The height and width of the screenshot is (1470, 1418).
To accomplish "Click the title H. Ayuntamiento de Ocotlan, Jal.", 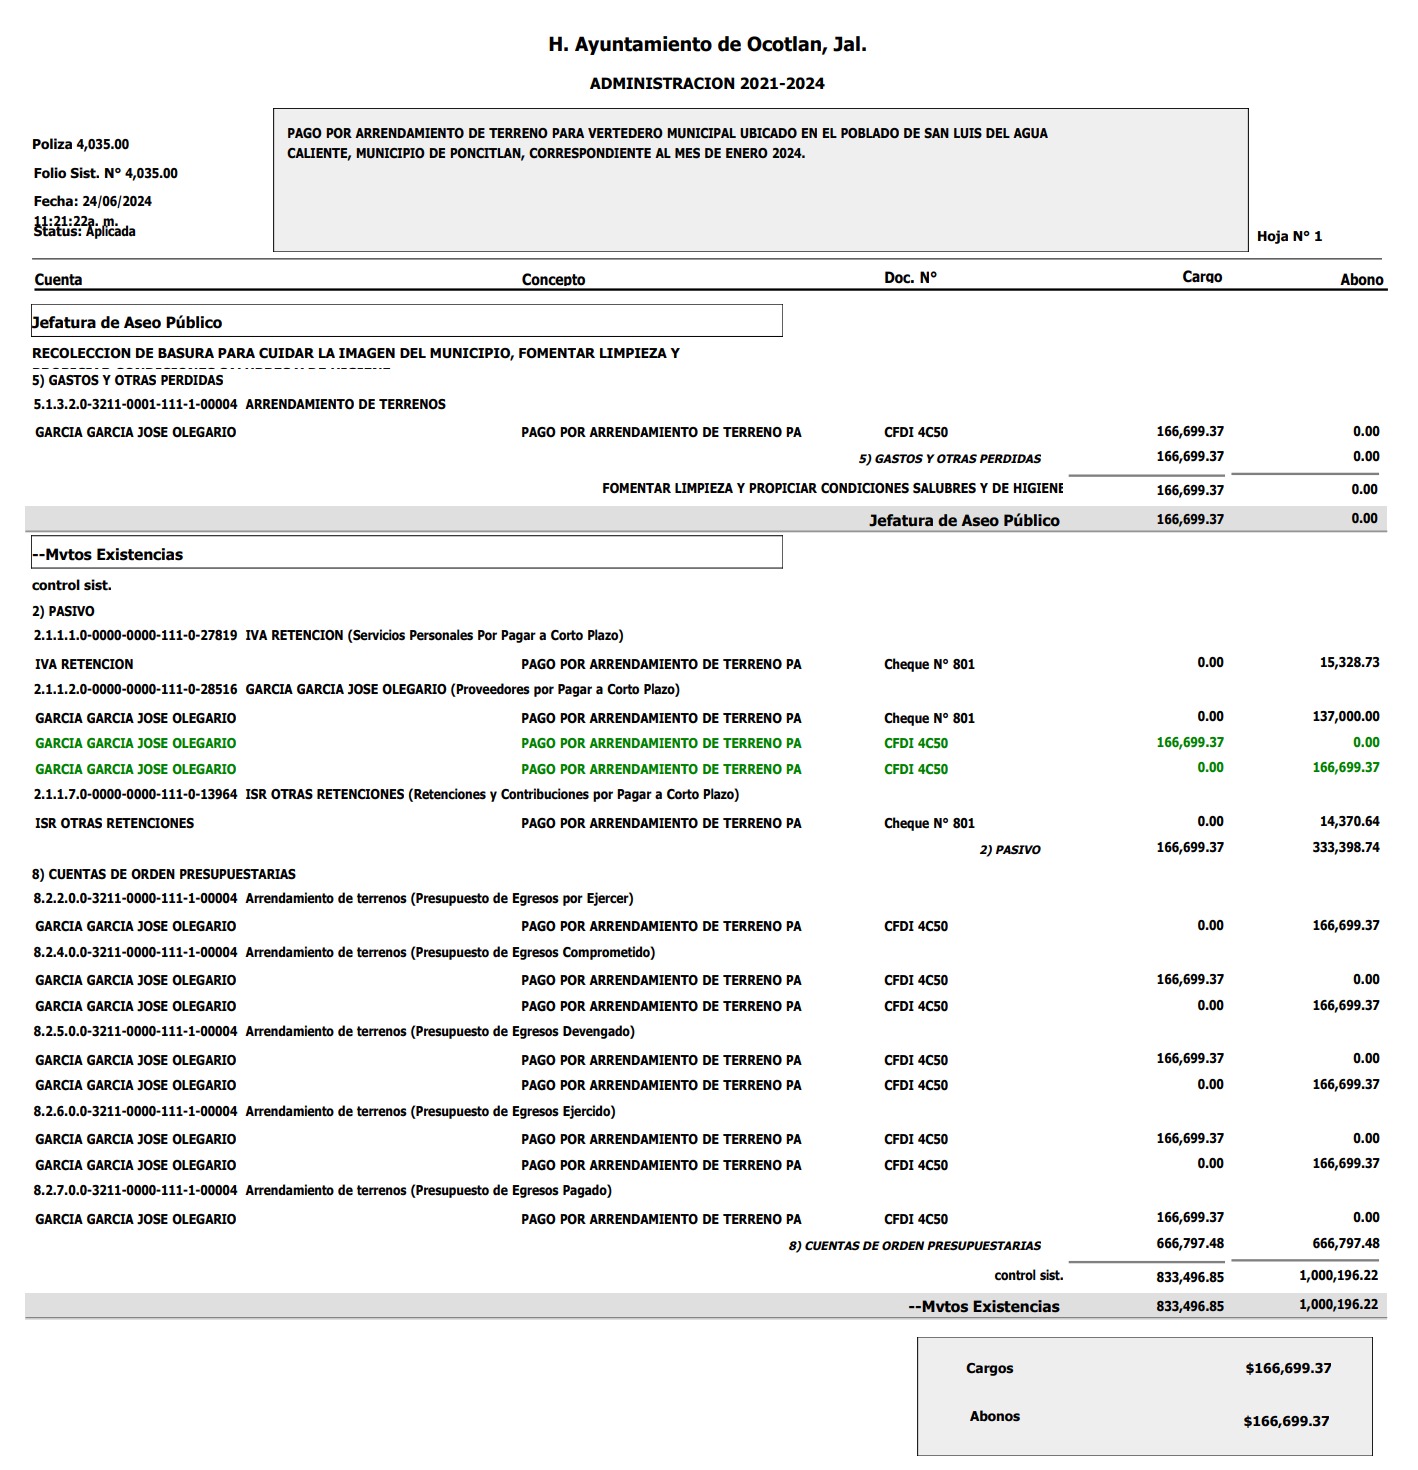I will (707, 45).
